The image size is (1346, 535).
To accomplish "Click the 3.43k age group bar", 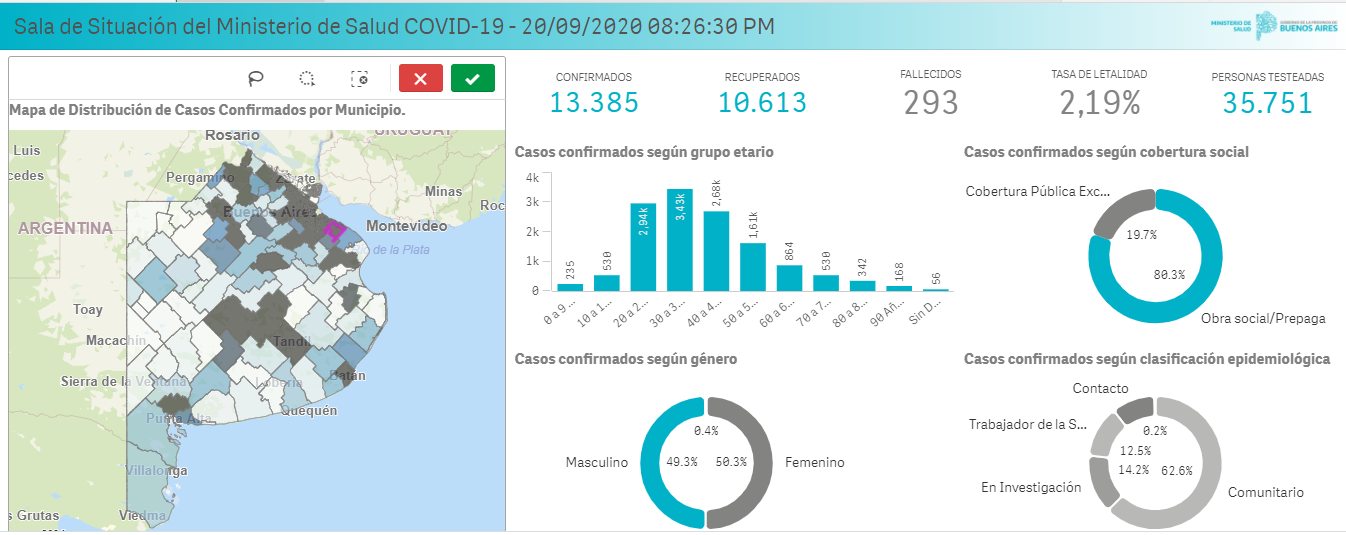I will point(679,240).
